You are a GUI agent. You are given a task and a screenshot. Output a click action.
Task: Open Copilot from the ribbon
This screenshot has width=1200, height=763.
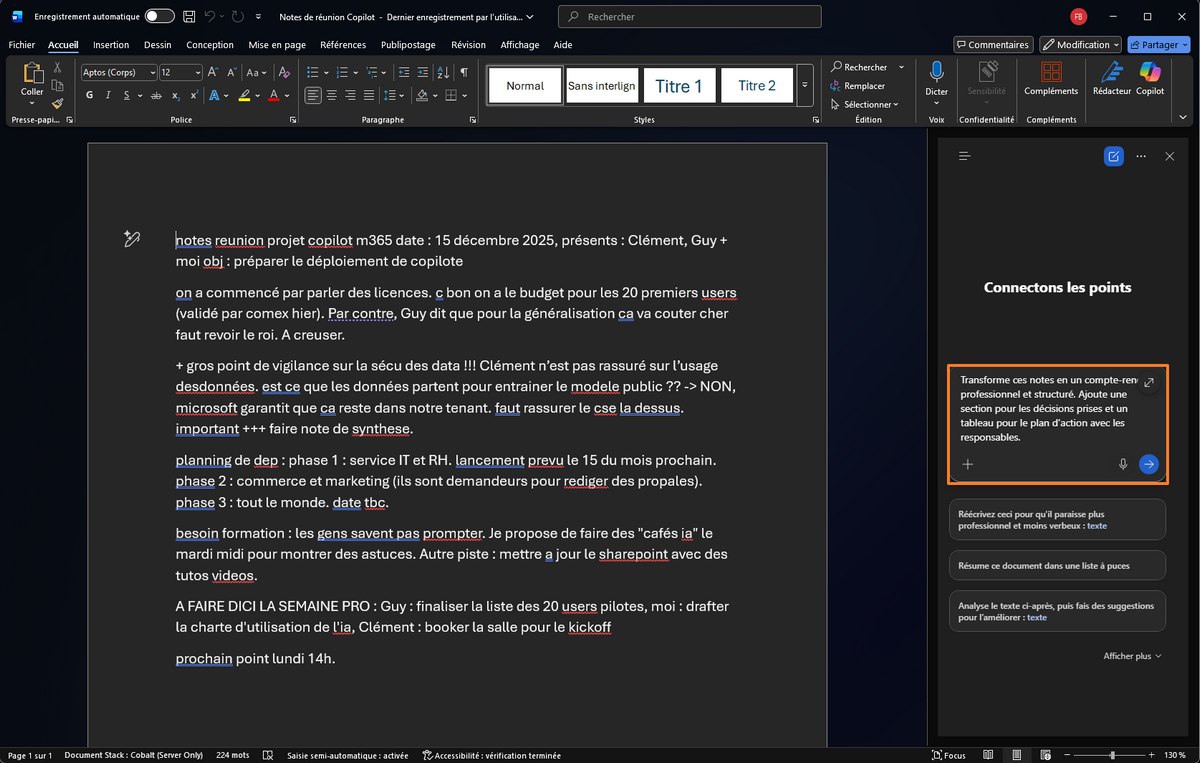click(x=1149, y=78)
